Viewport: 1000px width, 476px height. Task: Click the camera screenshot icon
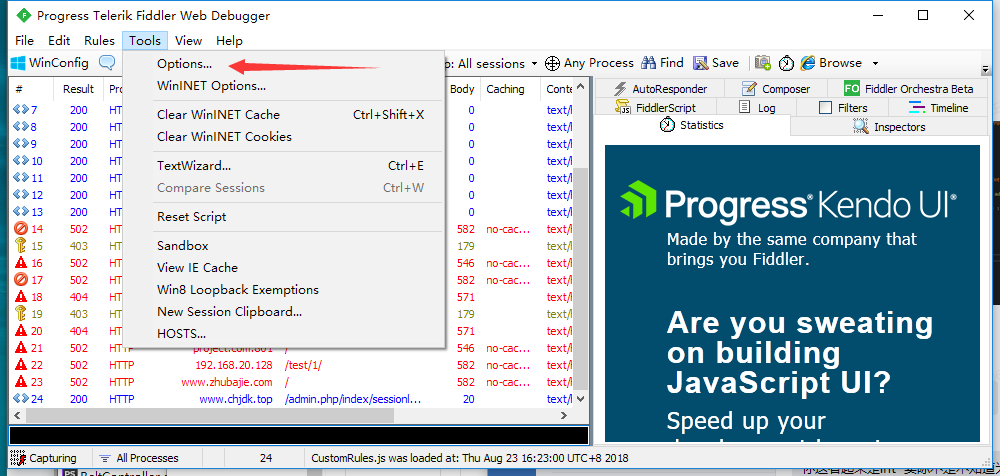tap(763, 63)
